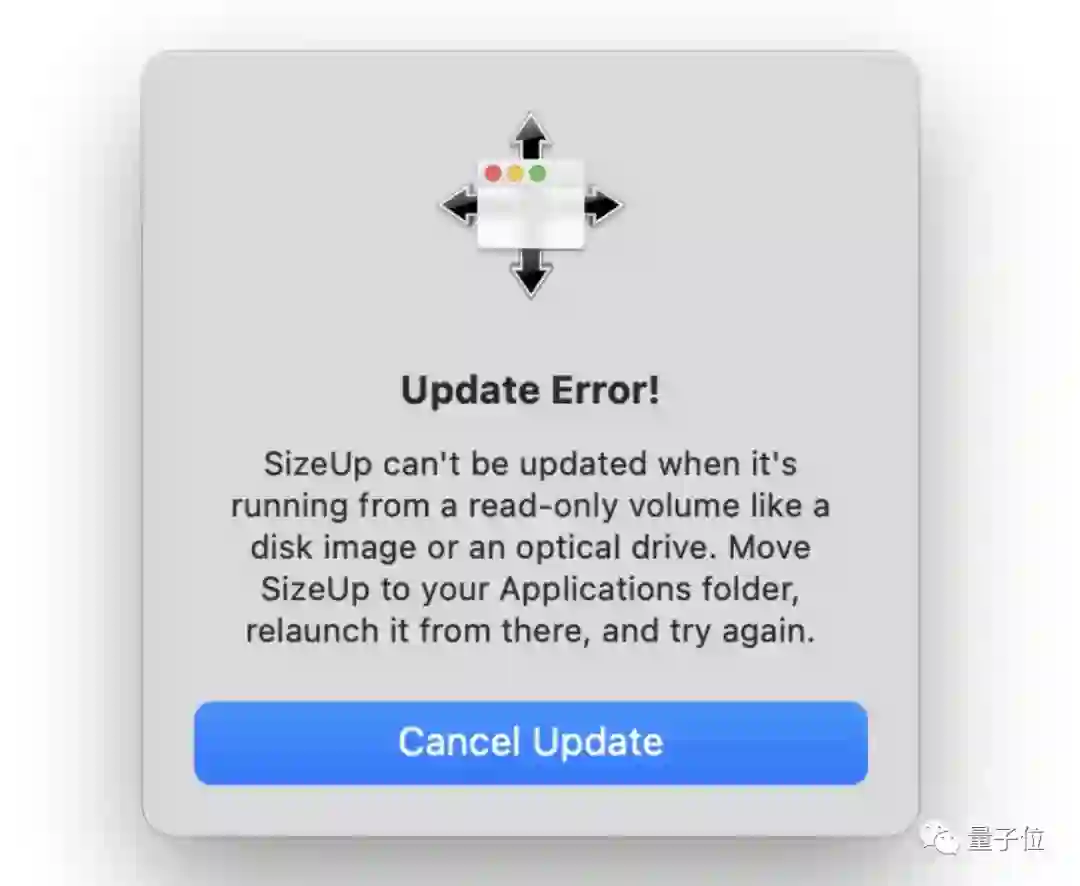Click the up arrow of the SizeUp icon
The image size is (1080, 886).
point(531,136)
